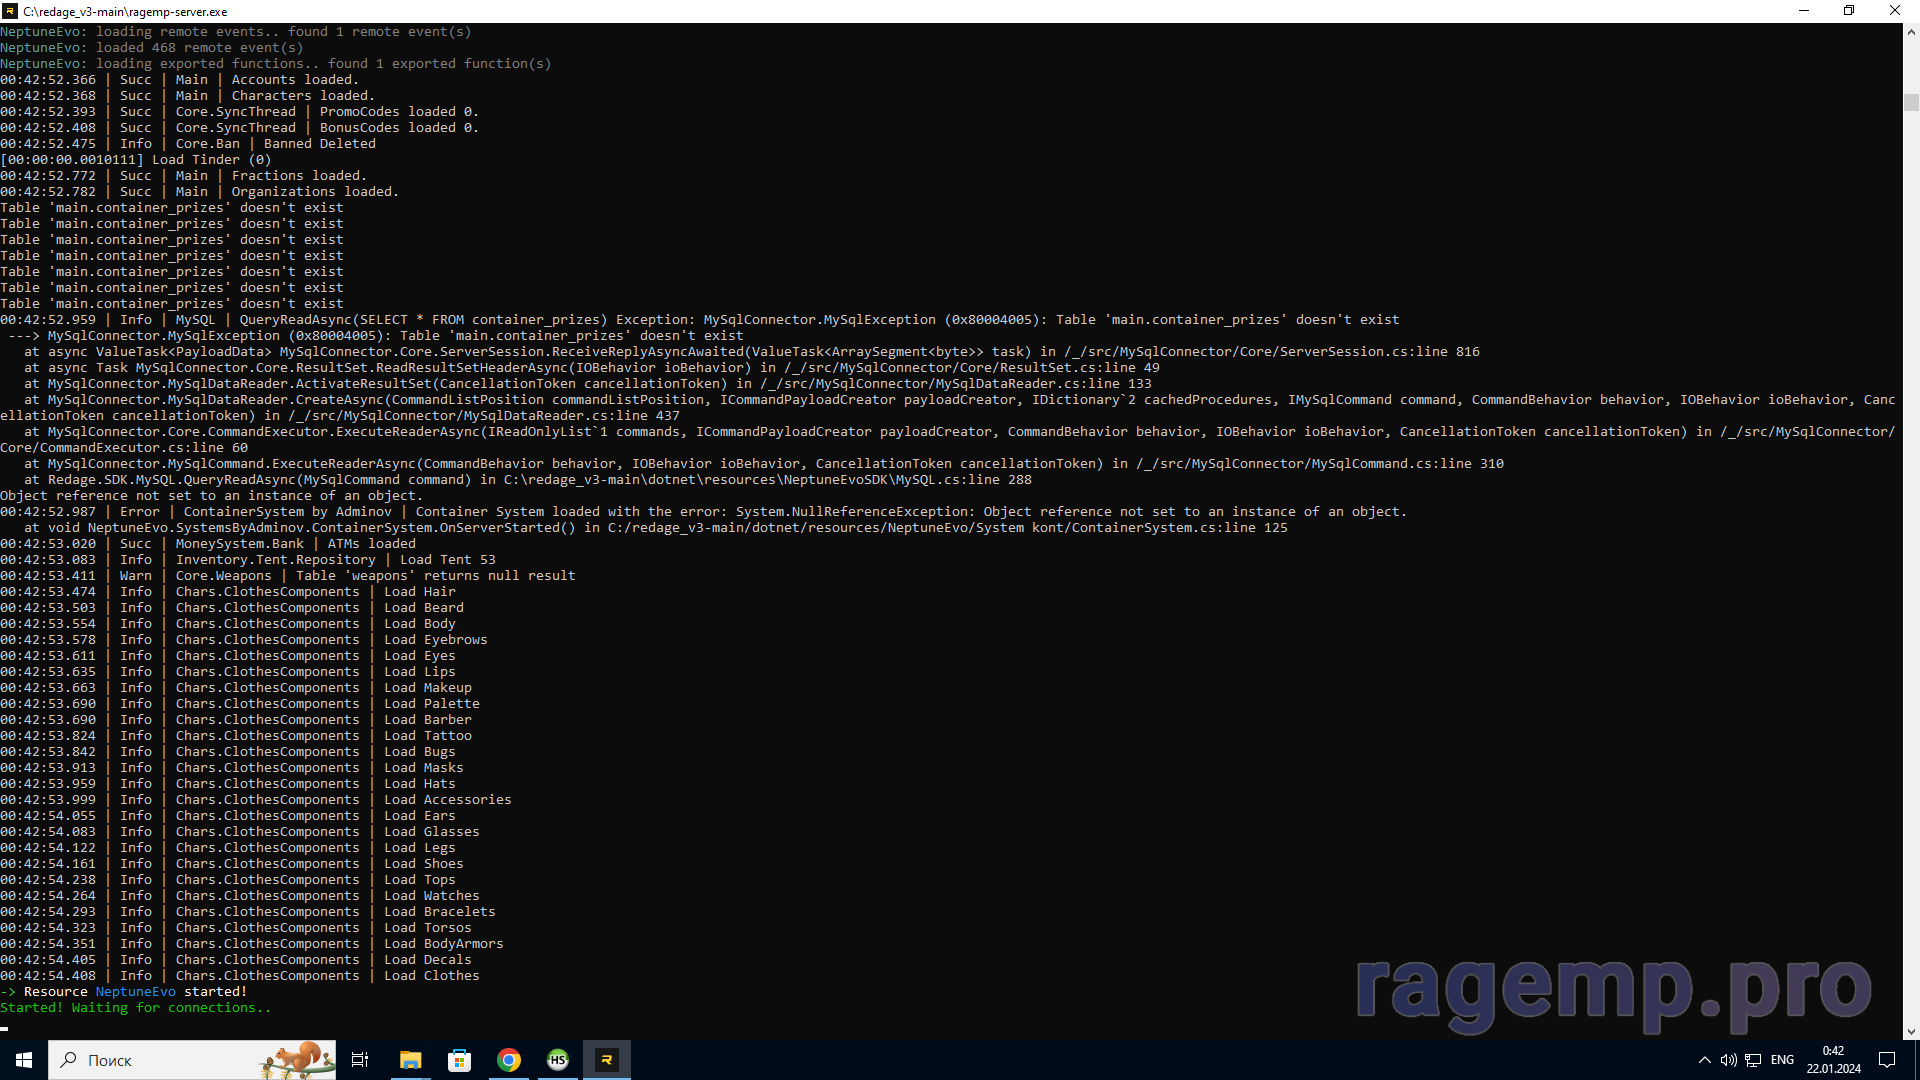Click the volume speaker tray icon

pos(1728,1060)
